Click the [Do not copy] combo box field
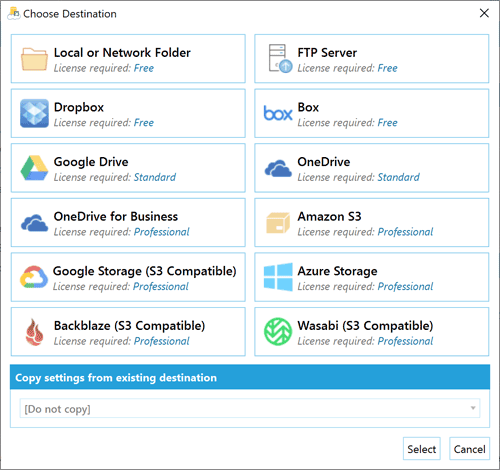This screenshot has height=470, width=500. point(250,408)
